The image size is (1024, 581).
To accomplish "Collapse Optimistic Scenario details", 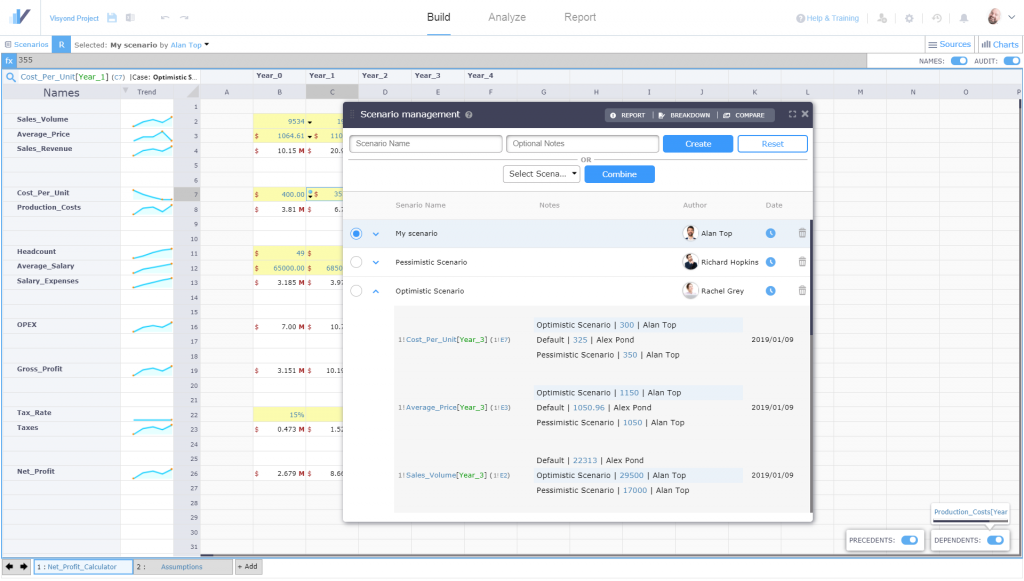I will [376, 291].
